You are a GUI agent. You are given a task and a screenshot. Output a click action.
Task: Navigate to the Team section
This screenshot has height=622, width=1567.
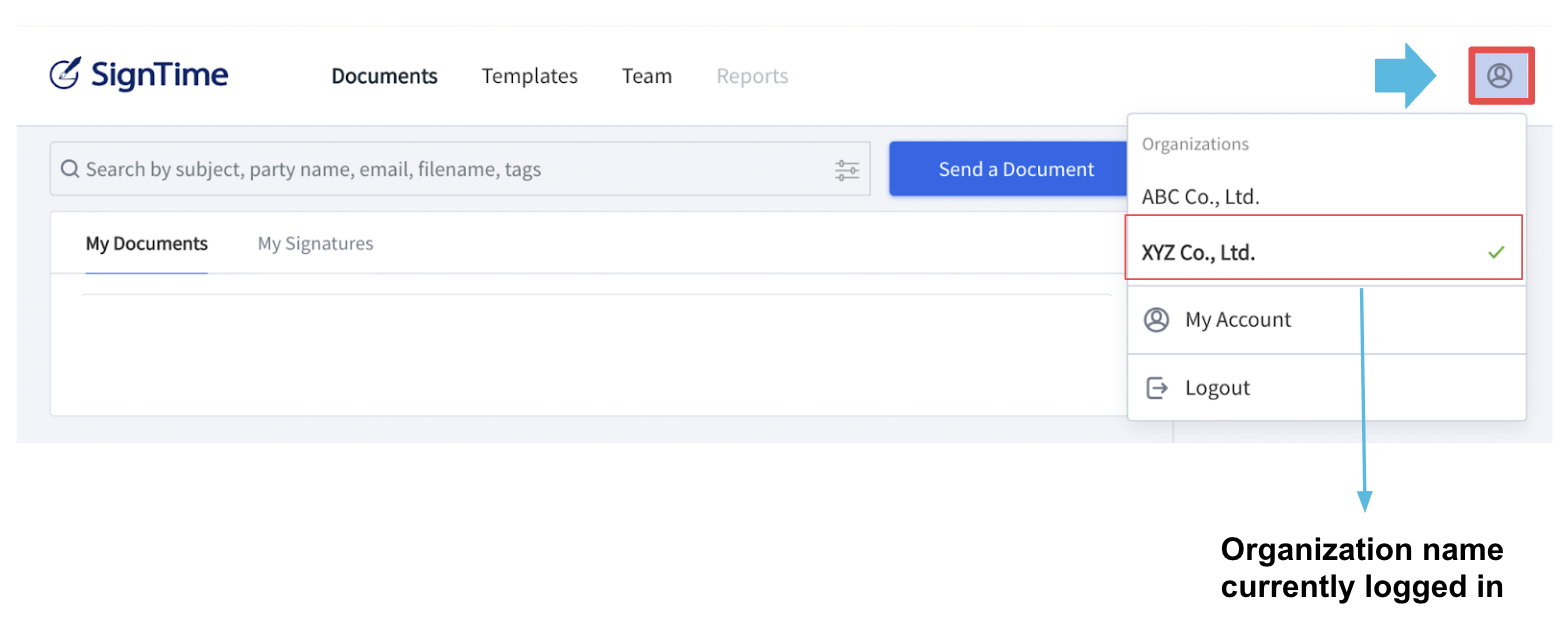tap(647, 76)
